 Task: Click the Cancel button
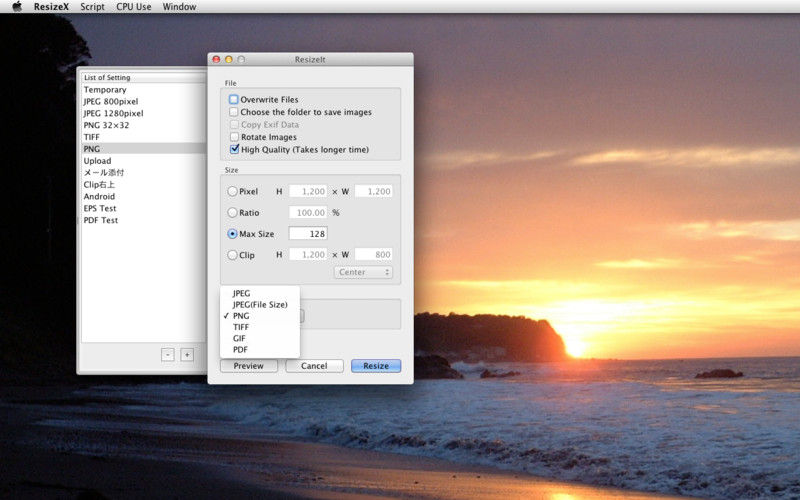pos(314,366)
